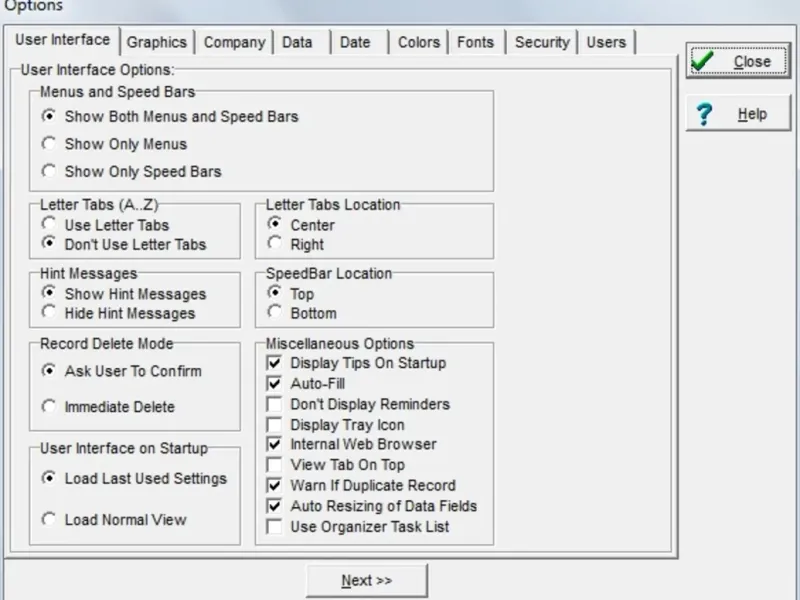Image resolution: width=800 pixels, height=600 pixels.
Task: Switch to the Fonts tab
Action: pyautogui.click(x=476, y=42)
